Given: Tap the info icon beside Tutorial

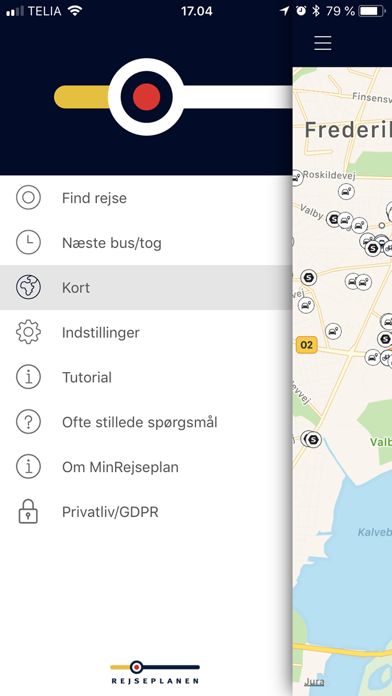Looking at the screenshot, I should coord(28,377).
